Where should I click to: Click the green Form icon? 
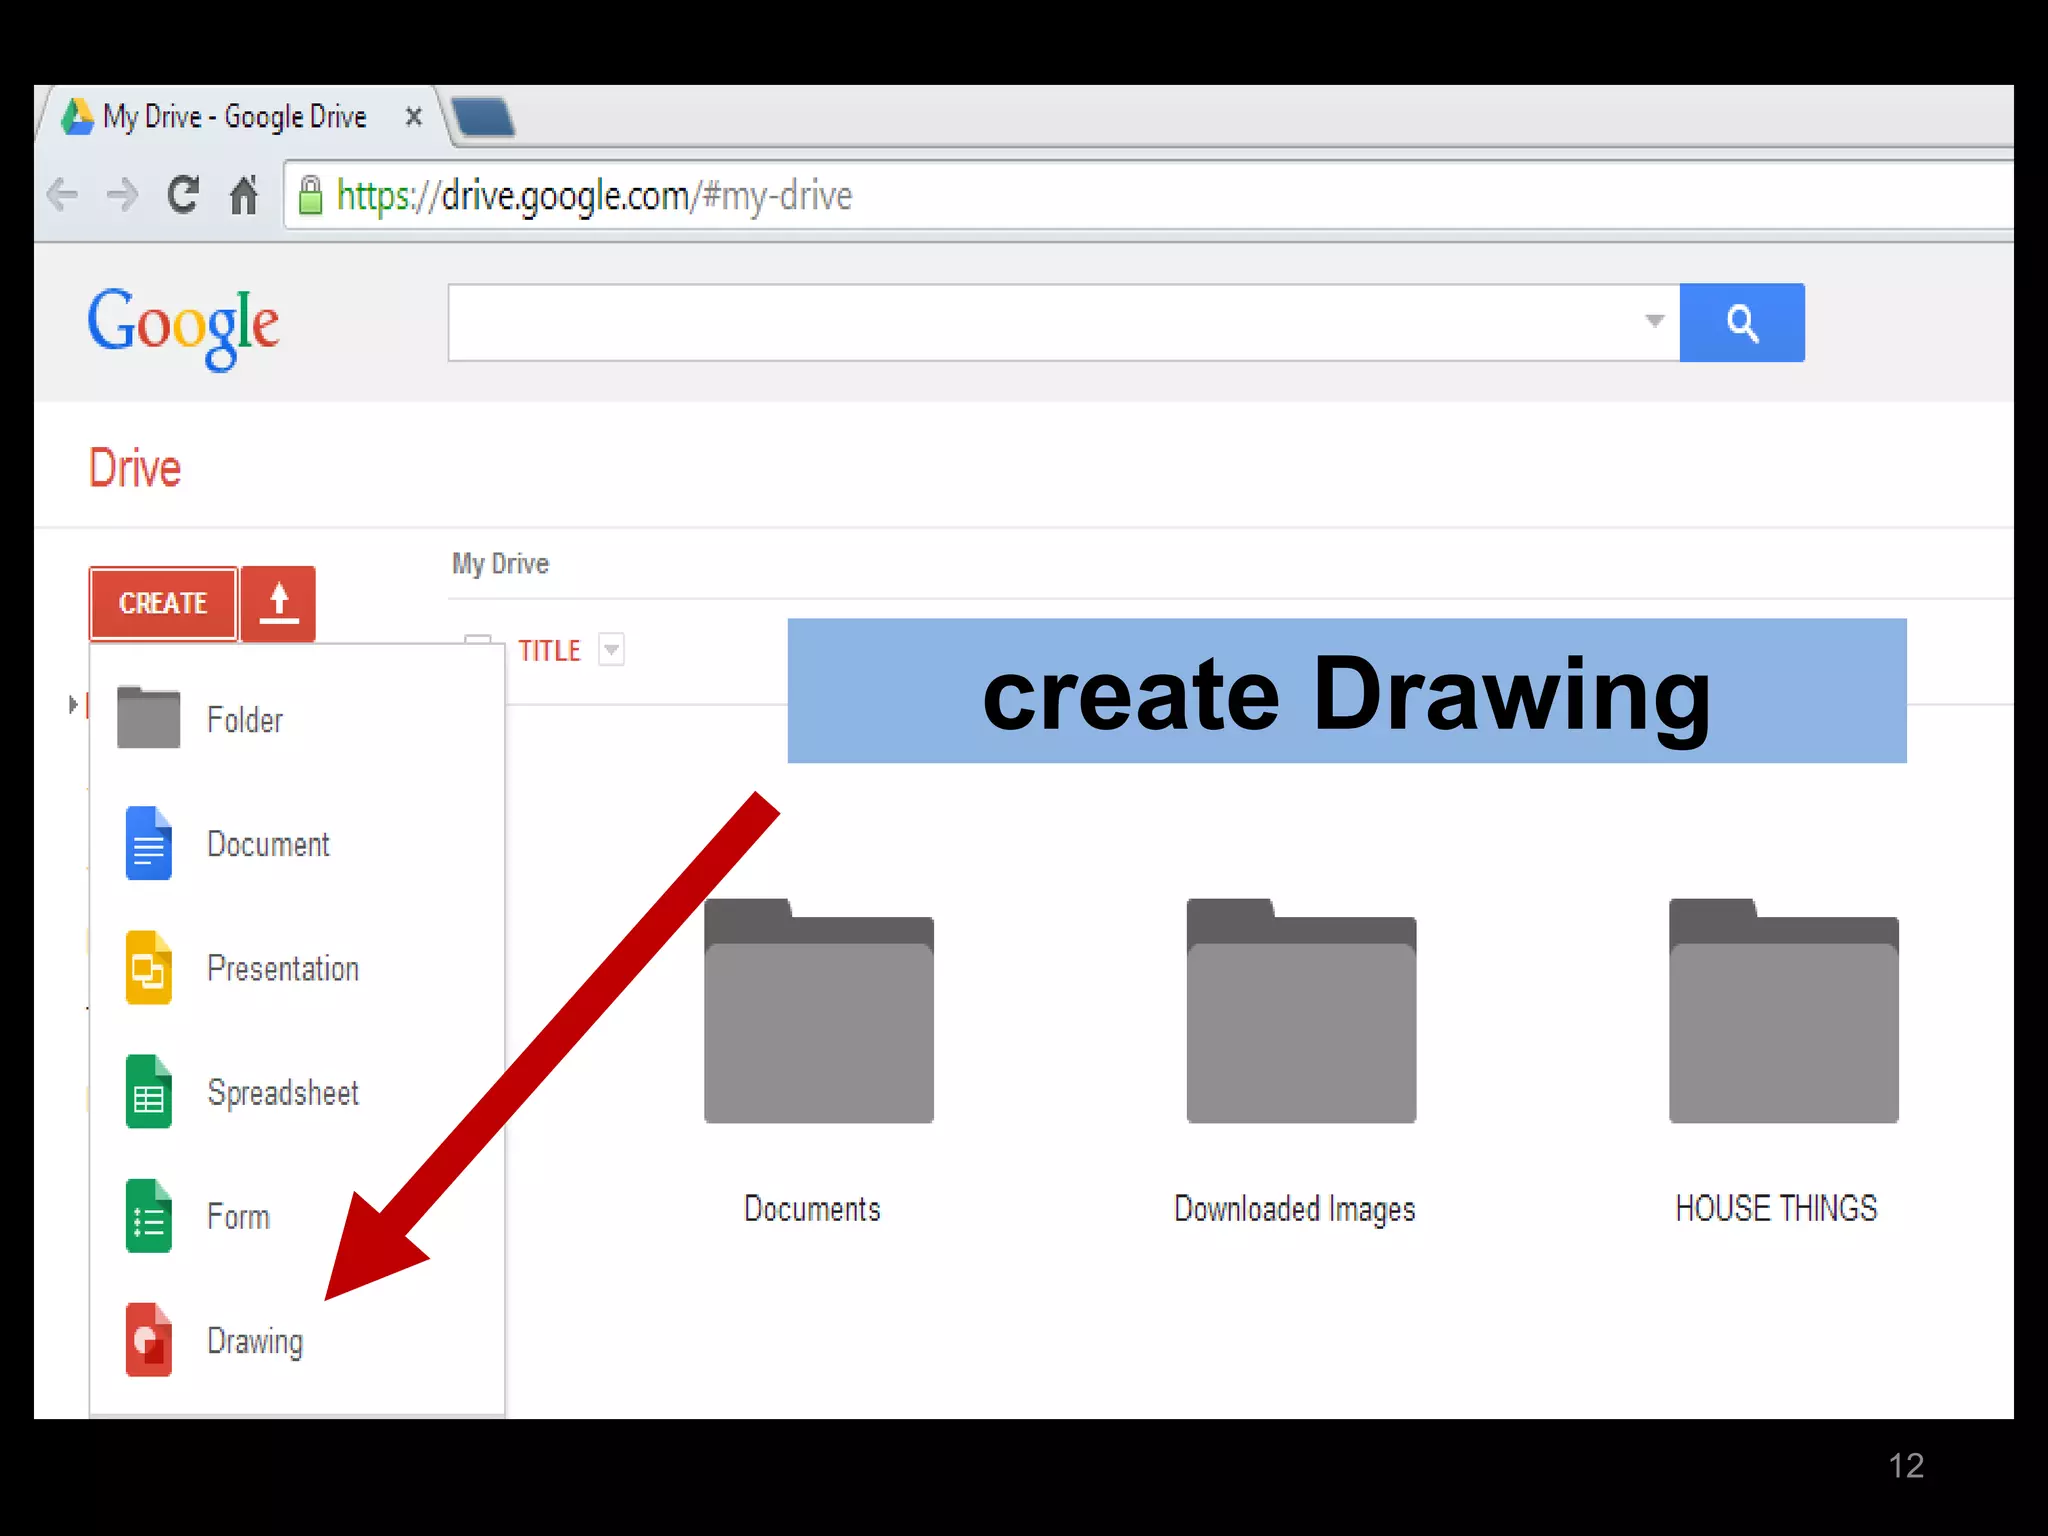pos(148,1216)
